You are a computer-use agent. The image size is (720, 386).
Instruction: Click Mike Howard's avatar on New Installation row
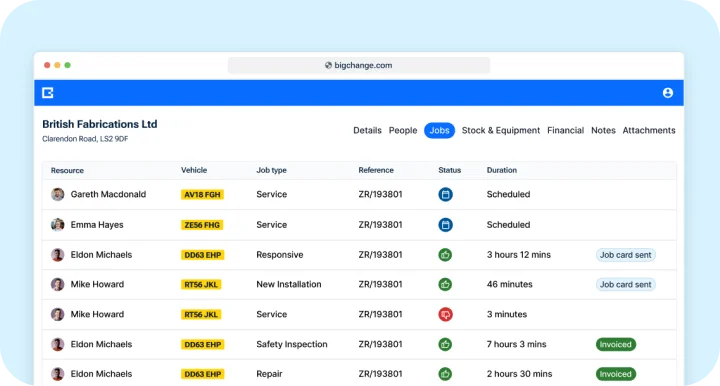[57, 285]
